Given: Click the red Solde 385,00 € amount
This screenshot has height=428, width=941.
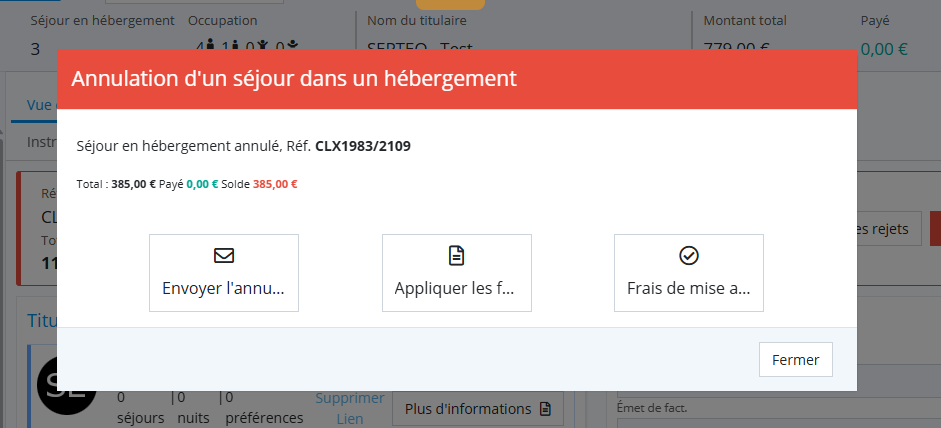Looking at the screenshot, I should pyautogui.click(x=275, y=184).
